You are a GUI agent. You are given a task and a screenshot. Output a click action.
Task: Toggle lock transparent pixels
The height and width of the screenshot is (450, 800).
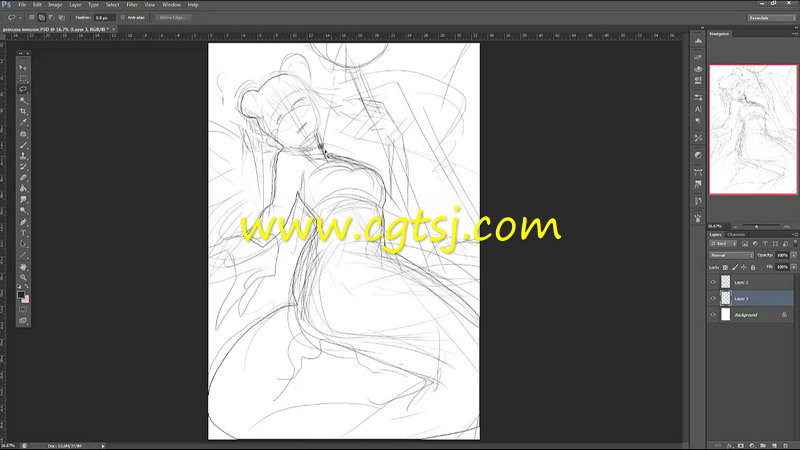725,267
